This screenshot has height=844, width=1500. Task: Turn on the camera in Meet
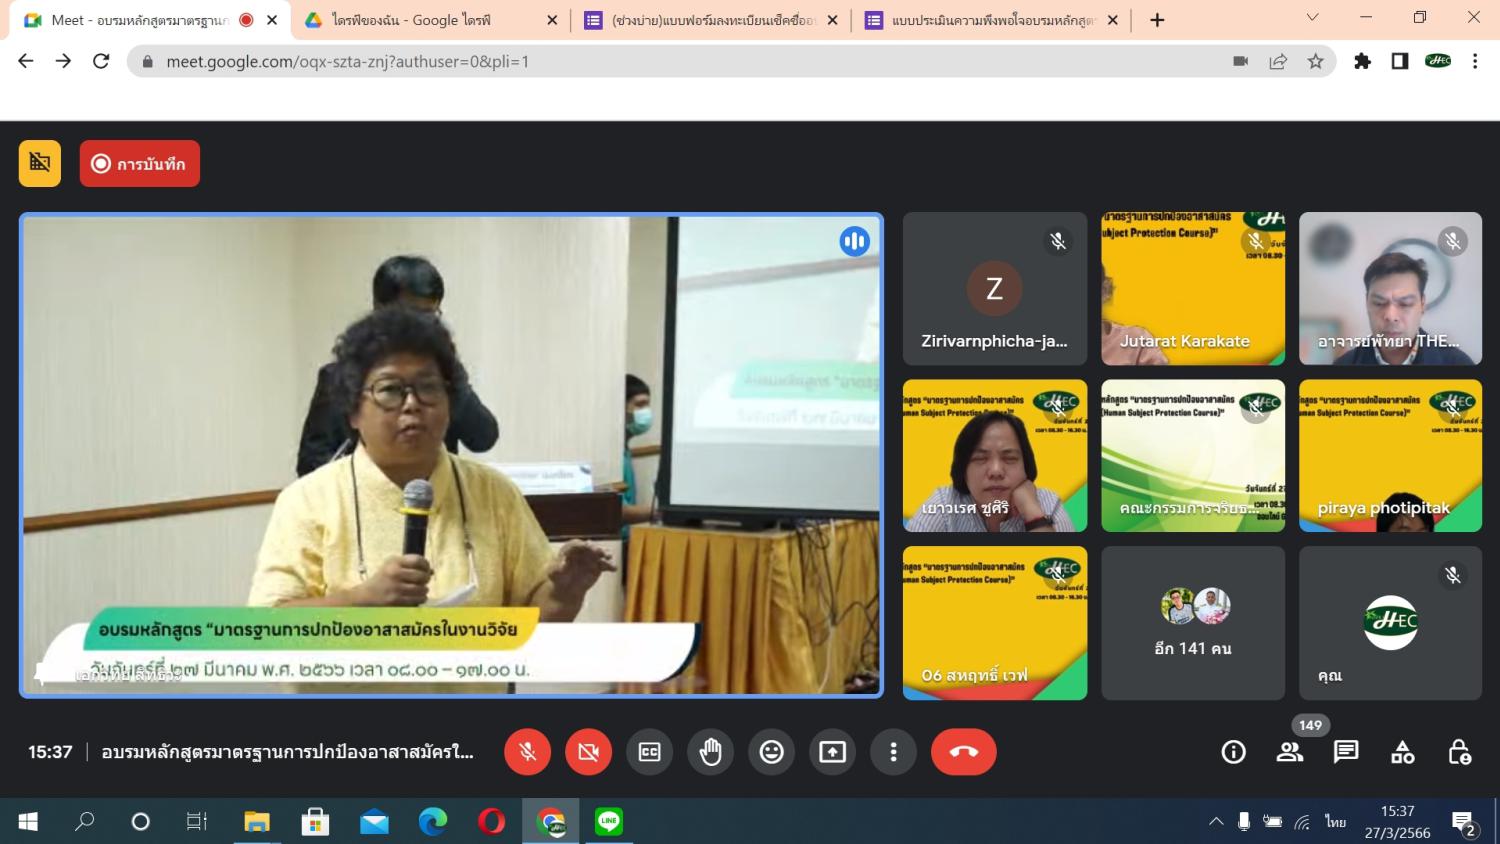pos(588,752)
